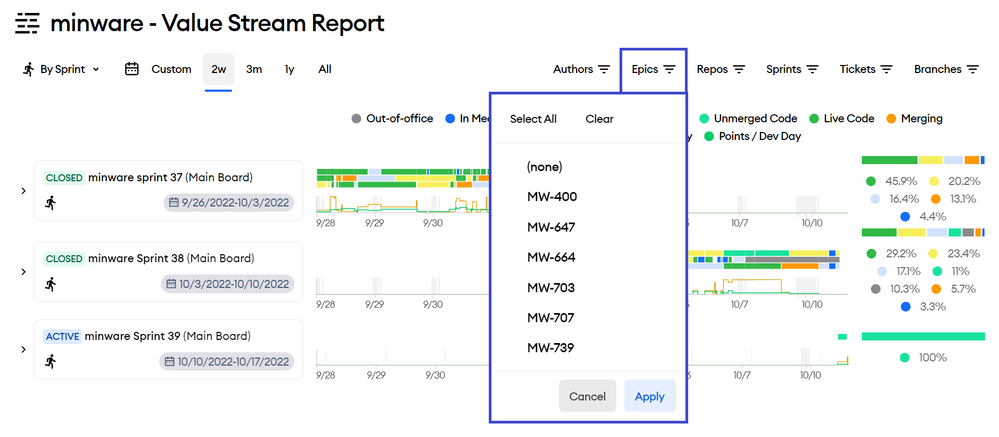Click the Sprint 38 activity timeline bars
The height and width of the screenshot is (437, 999).
pos(764,261)
